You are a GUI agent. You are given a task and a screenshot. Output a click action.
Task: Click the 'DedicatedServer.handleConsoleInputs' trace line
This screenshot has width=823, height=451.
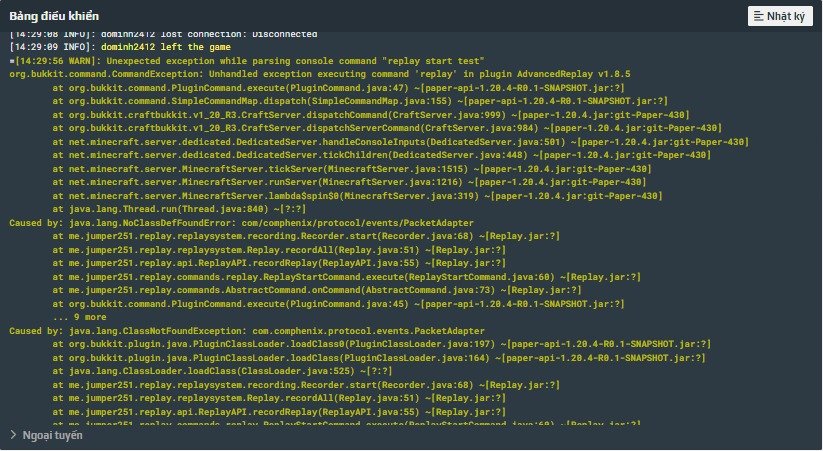400,142
